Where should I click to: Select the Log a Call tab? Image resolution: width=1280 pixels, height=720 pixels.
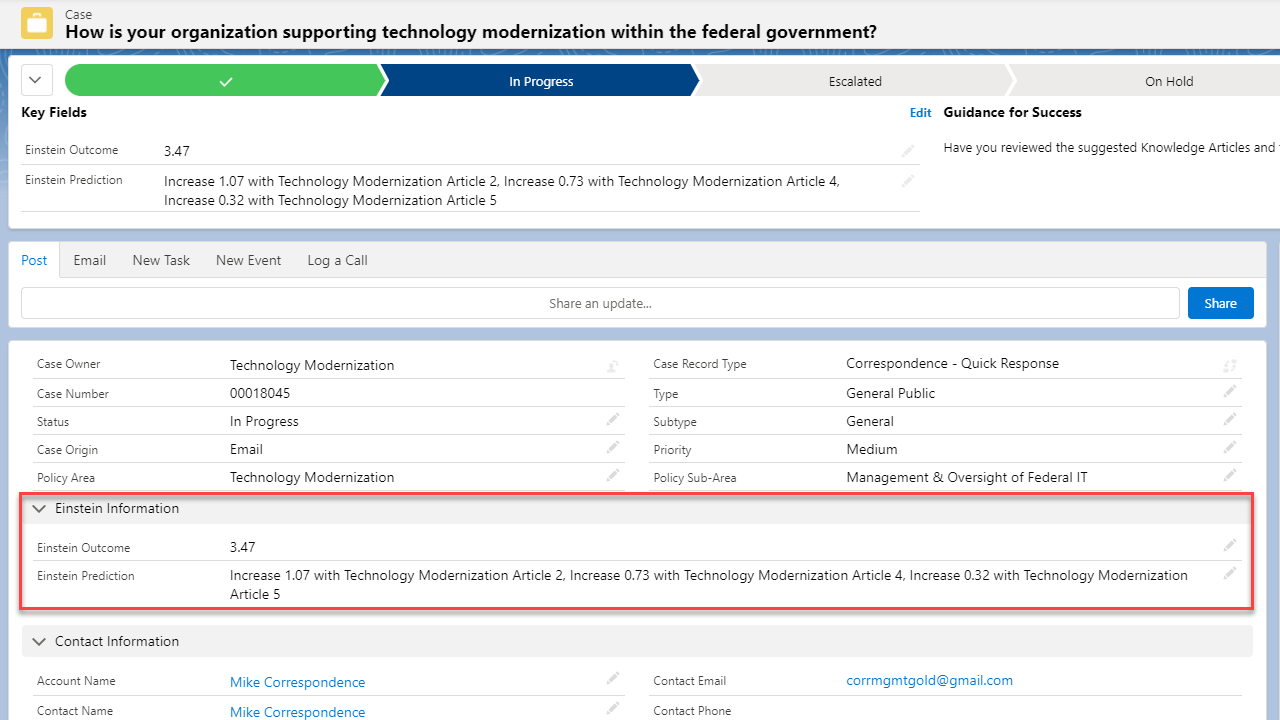[337, 260]
